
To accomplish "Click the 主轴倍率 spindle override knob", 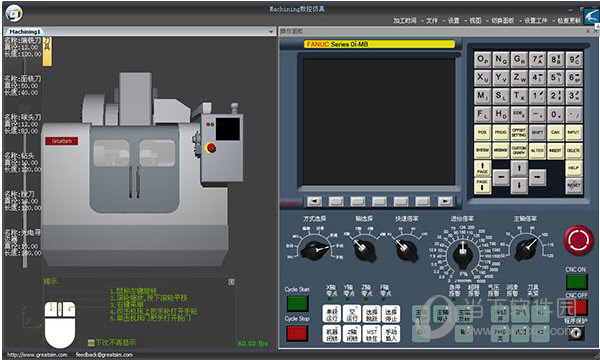I will point(527,249).
